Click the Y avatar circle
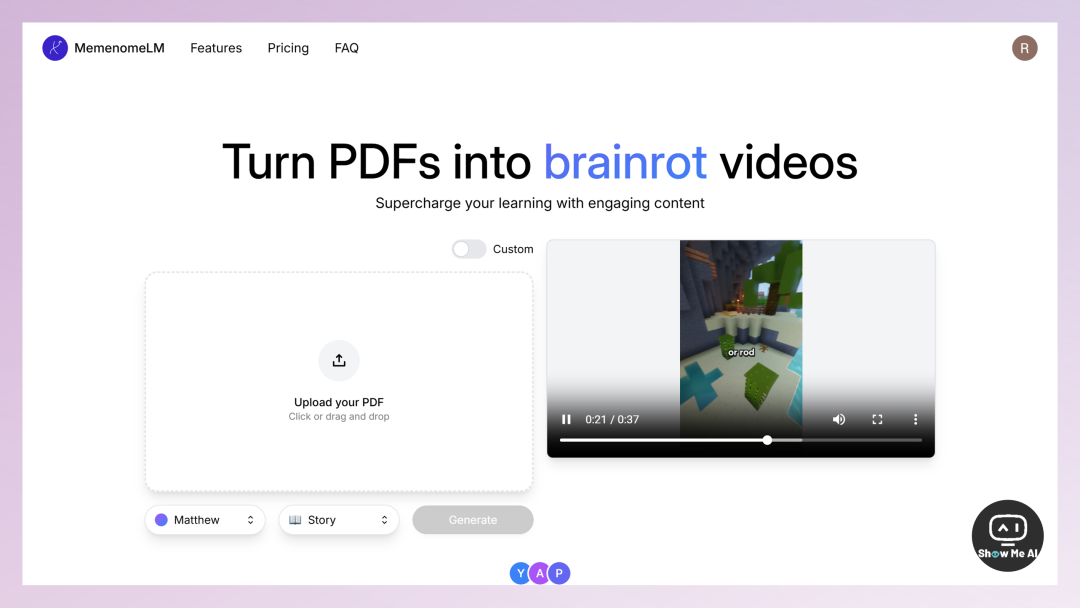This screenshot has width=1080, height=608. coord(521,573)
